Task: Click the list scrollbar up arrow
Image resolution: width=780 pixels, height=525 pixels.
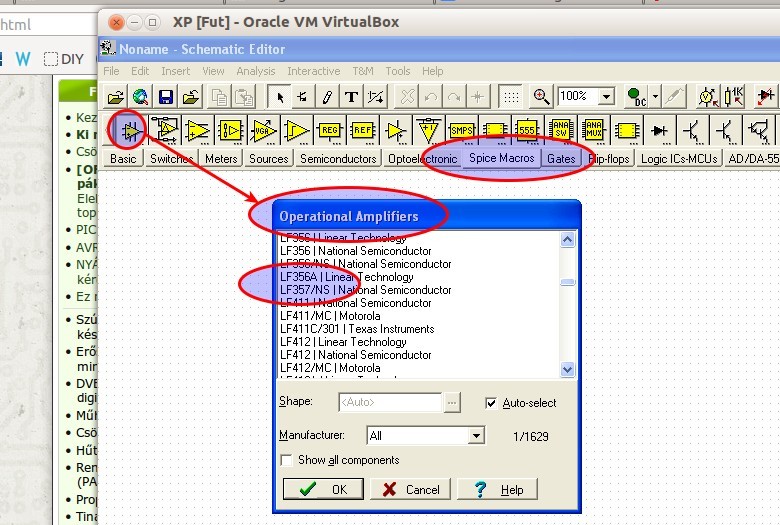Action: [568, 240]
